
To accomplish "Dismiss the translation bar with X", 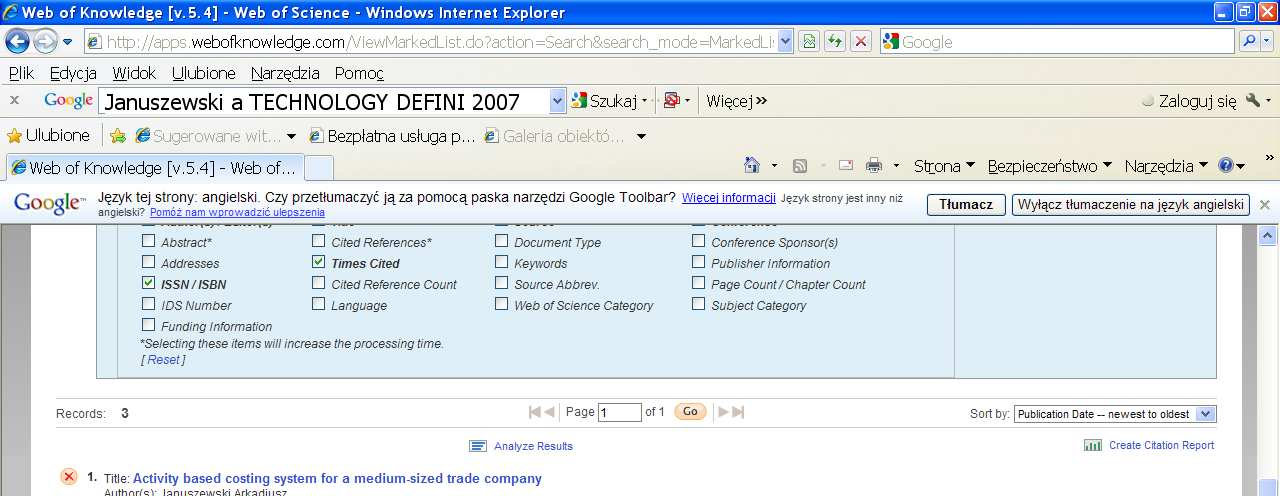I will pos(1264,204).
